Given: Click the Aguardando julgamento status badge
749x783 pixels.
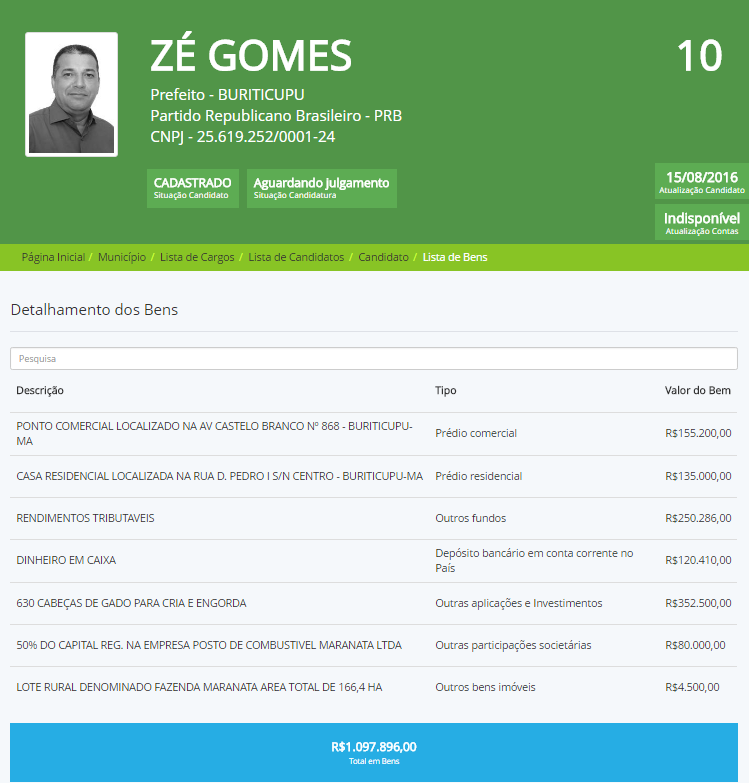Looking at the screenshot, I should point(321,188).
